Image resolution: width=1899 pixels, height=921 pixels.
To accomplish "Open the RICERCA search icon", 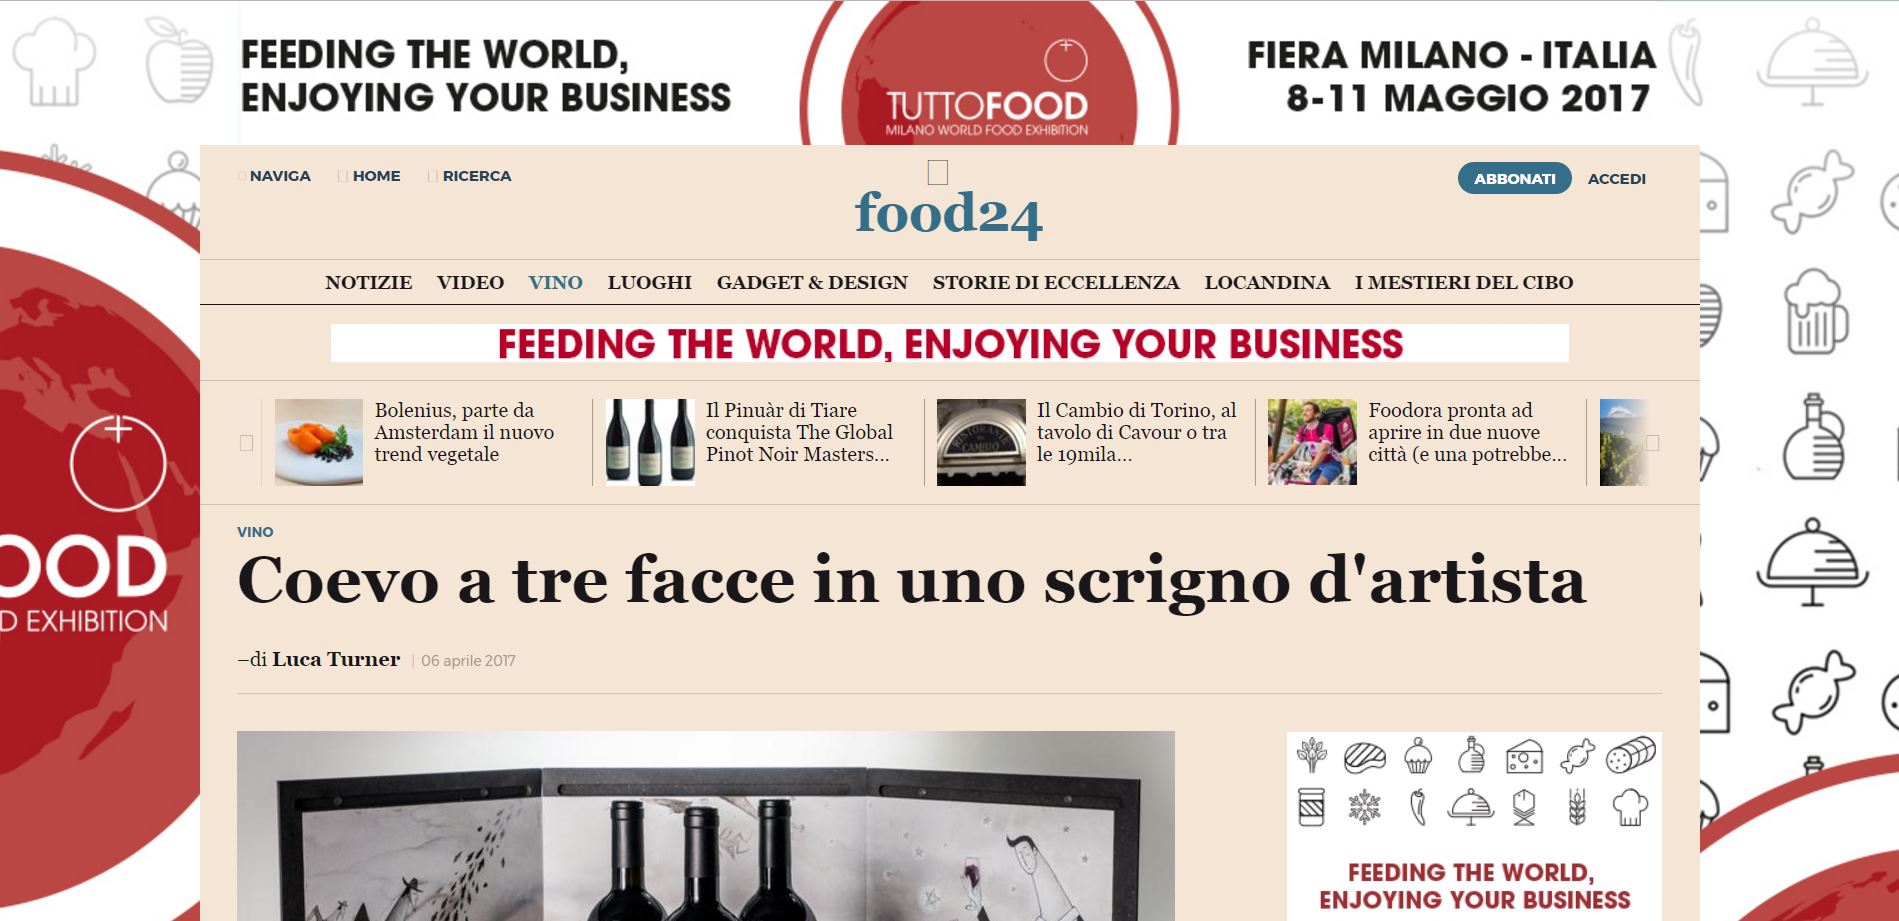I will click(x=433, y=176).
